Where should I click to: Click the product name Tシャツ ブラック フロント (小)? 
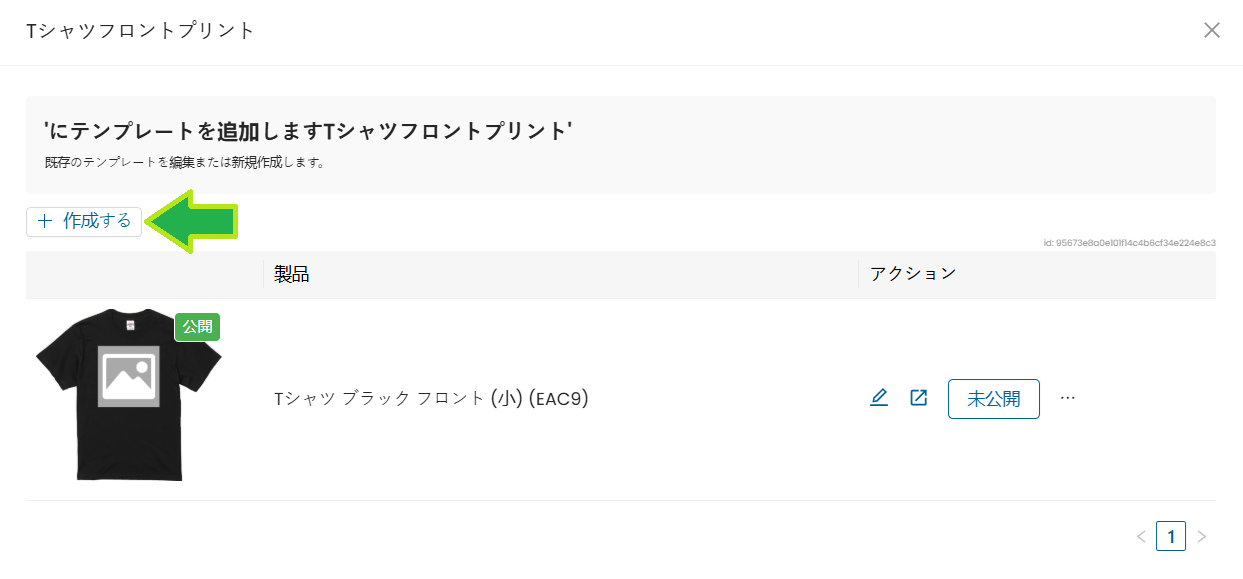click(x=431, y=399)
